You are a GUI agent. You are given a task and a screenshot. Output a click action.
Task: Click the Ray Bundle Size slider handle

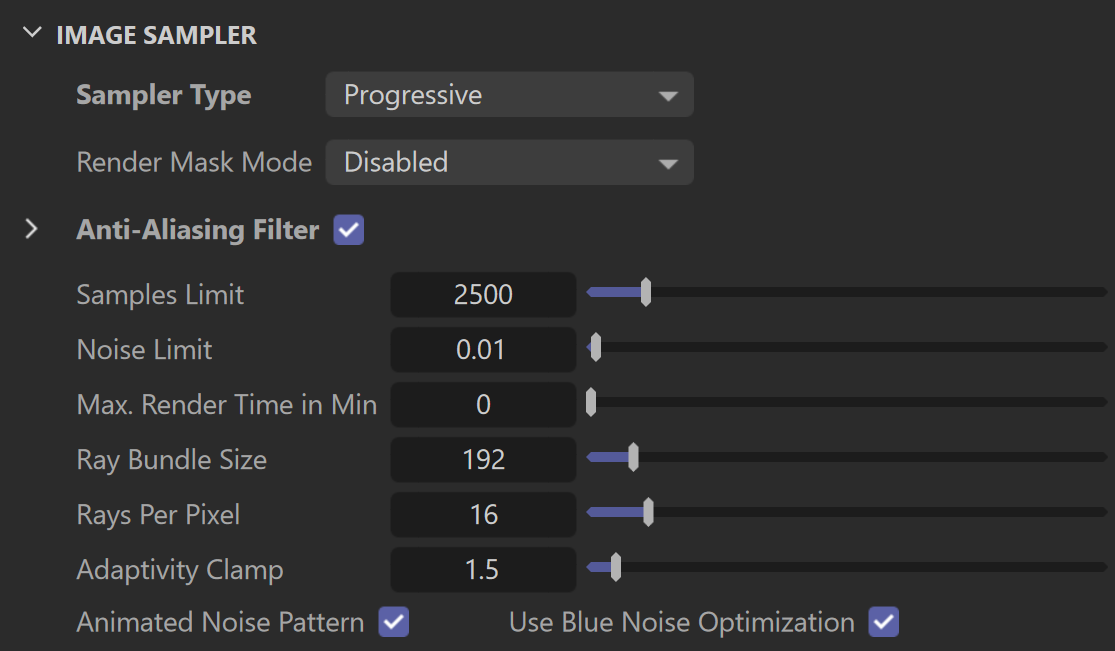[x=633, y=457]
